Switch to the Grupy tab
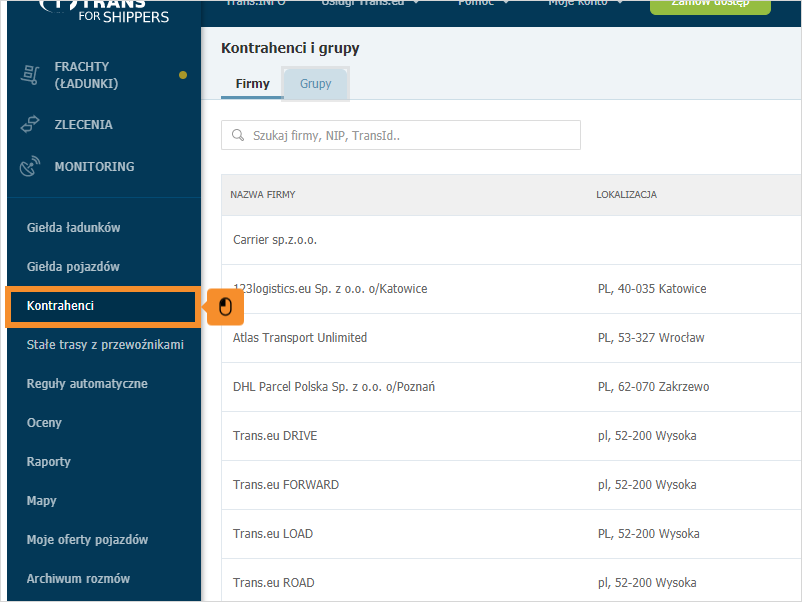 pyautogui.click(x=315, y=83)
